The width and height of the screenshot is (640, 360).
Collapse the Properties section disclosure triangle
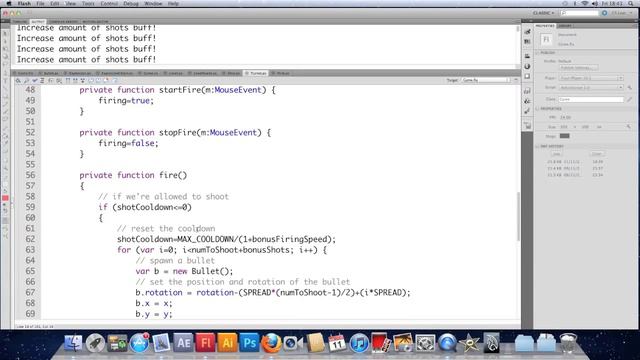tap(538, 109)
